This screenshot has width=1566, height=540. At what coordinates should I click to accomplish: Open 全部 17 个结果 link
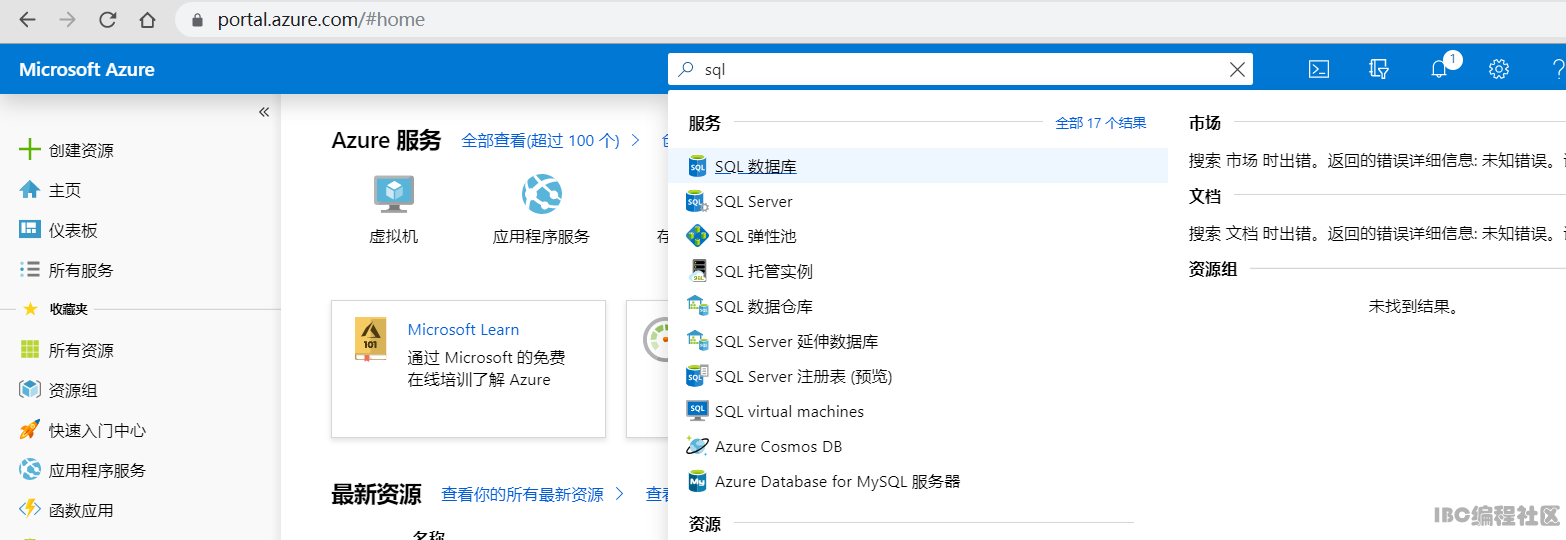[1101, 123]
